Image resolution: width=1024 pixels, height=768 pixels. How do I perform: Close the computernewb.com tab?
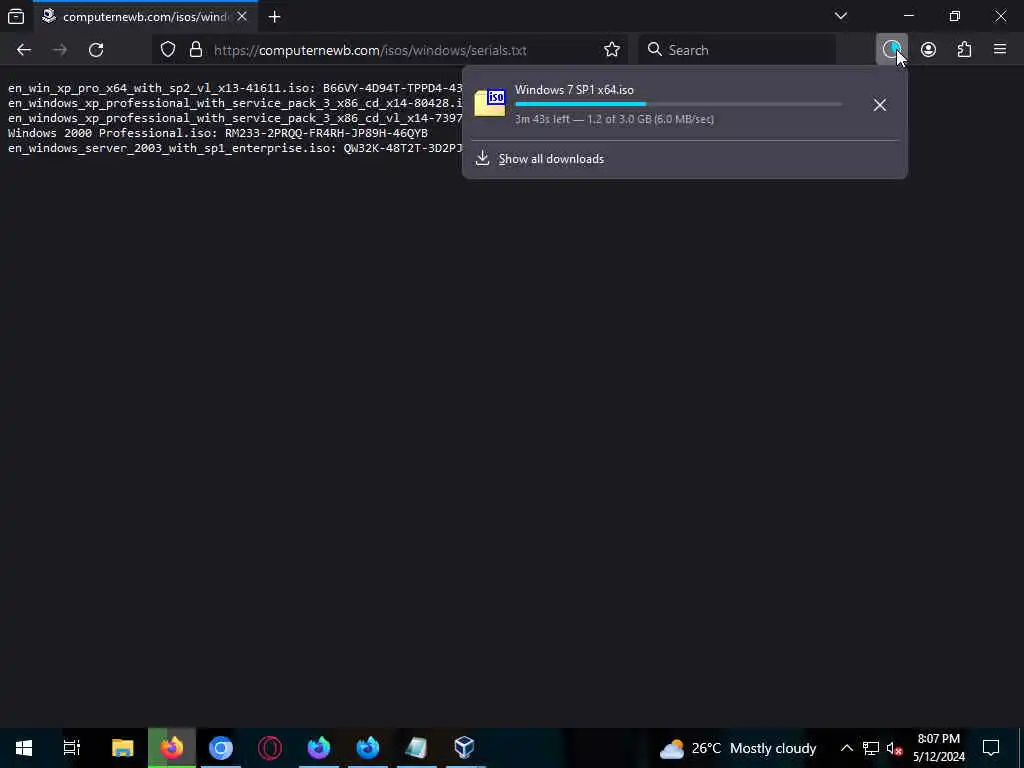pos(242,16)
